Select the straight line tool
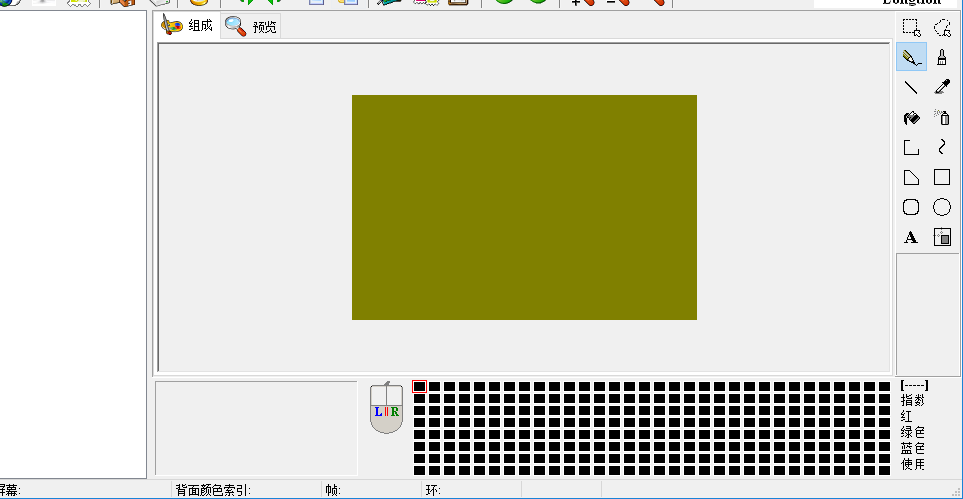 [x=911, y=88]
